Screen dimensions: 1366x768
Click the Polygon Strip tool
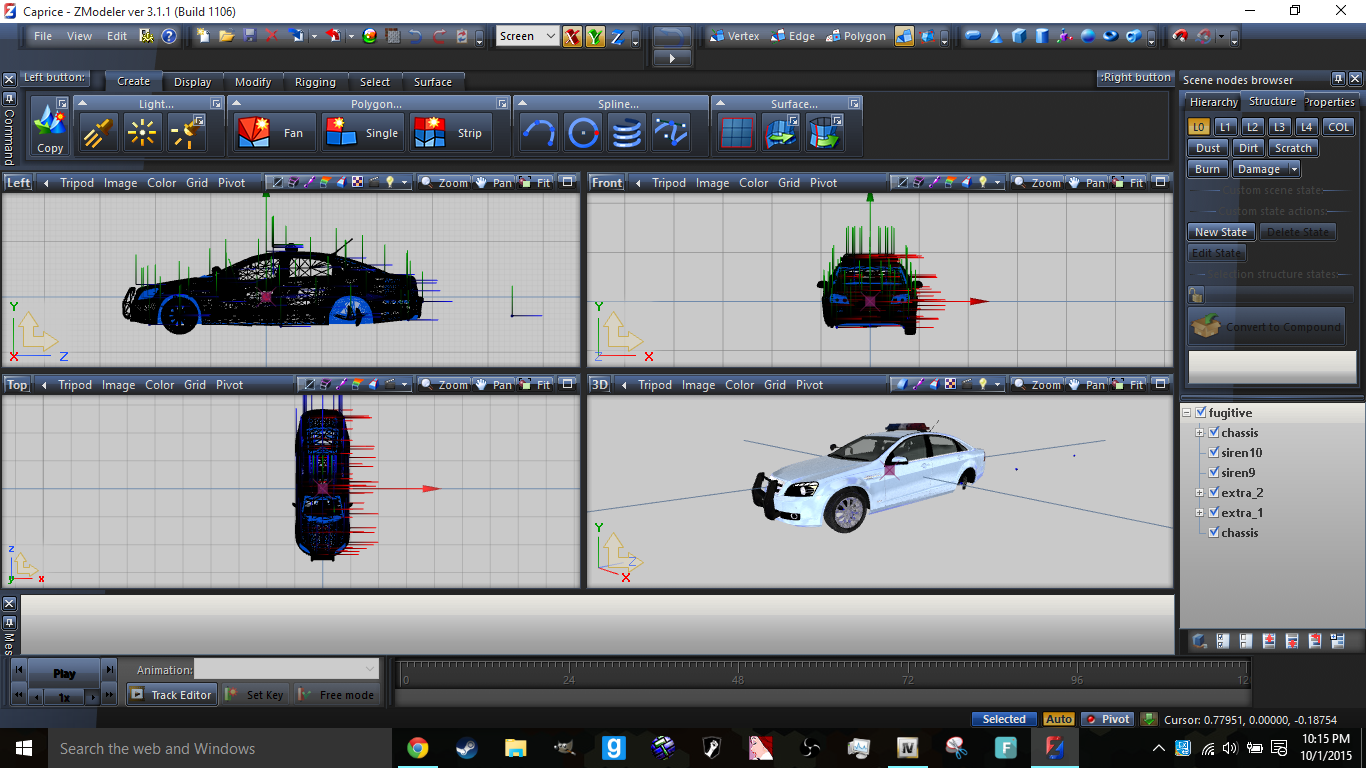coord(448,133)
